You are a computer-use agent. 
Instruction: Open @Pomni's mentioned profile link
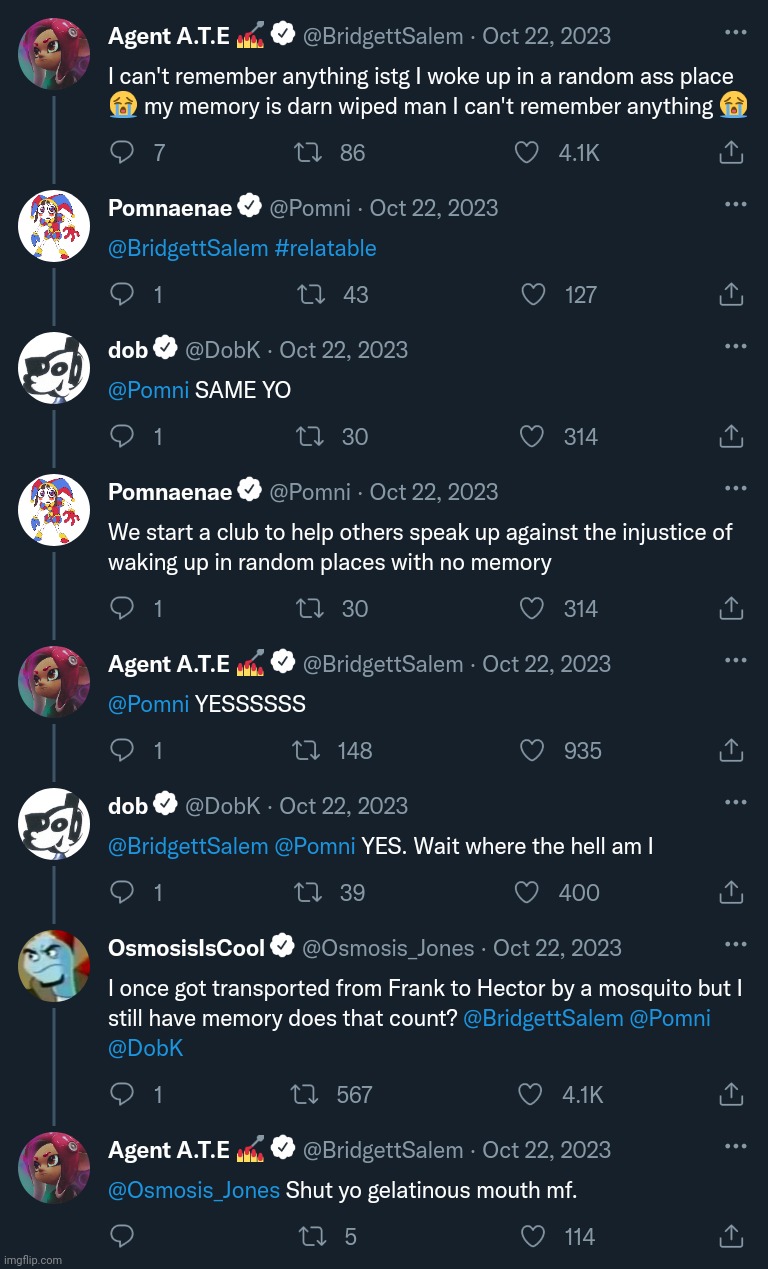(x=148, y=390)
